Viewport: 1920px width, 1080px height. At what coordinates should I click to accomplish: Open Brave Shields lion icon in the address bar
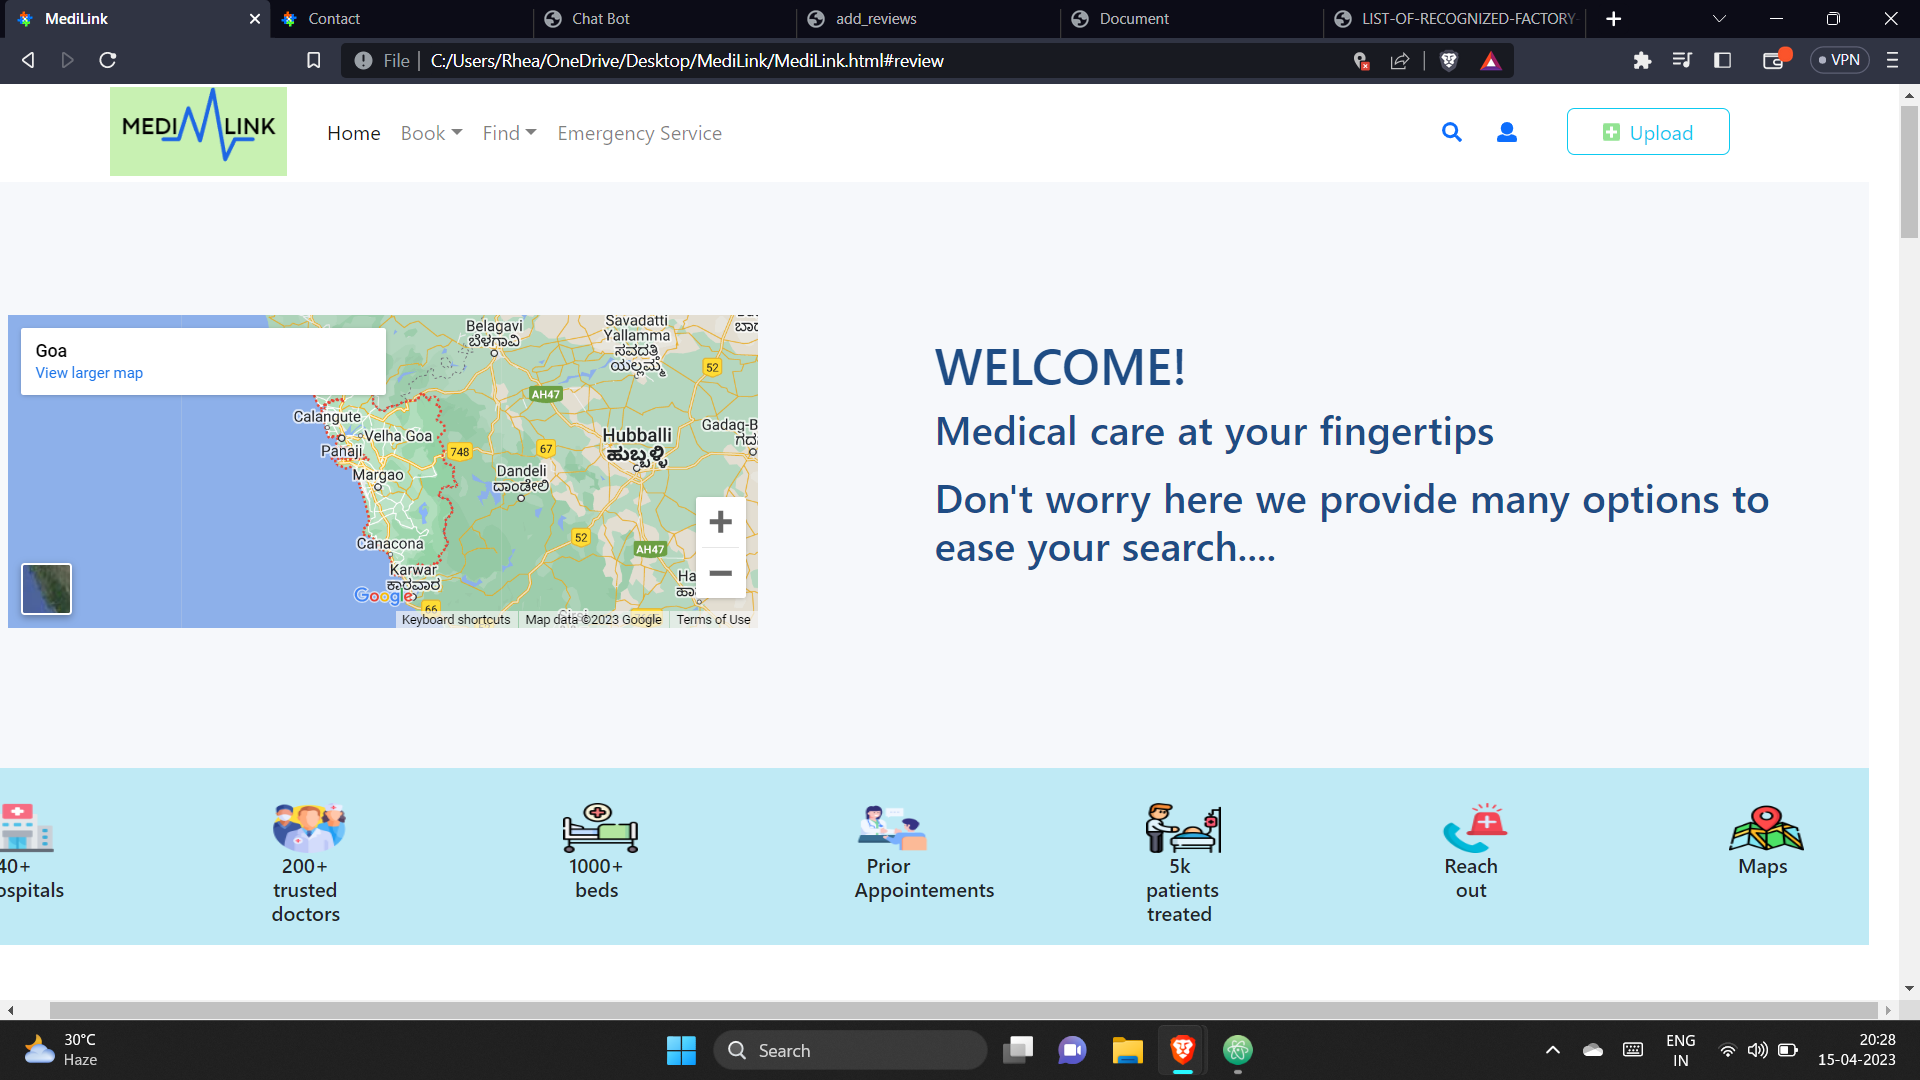pos(1448,61)
